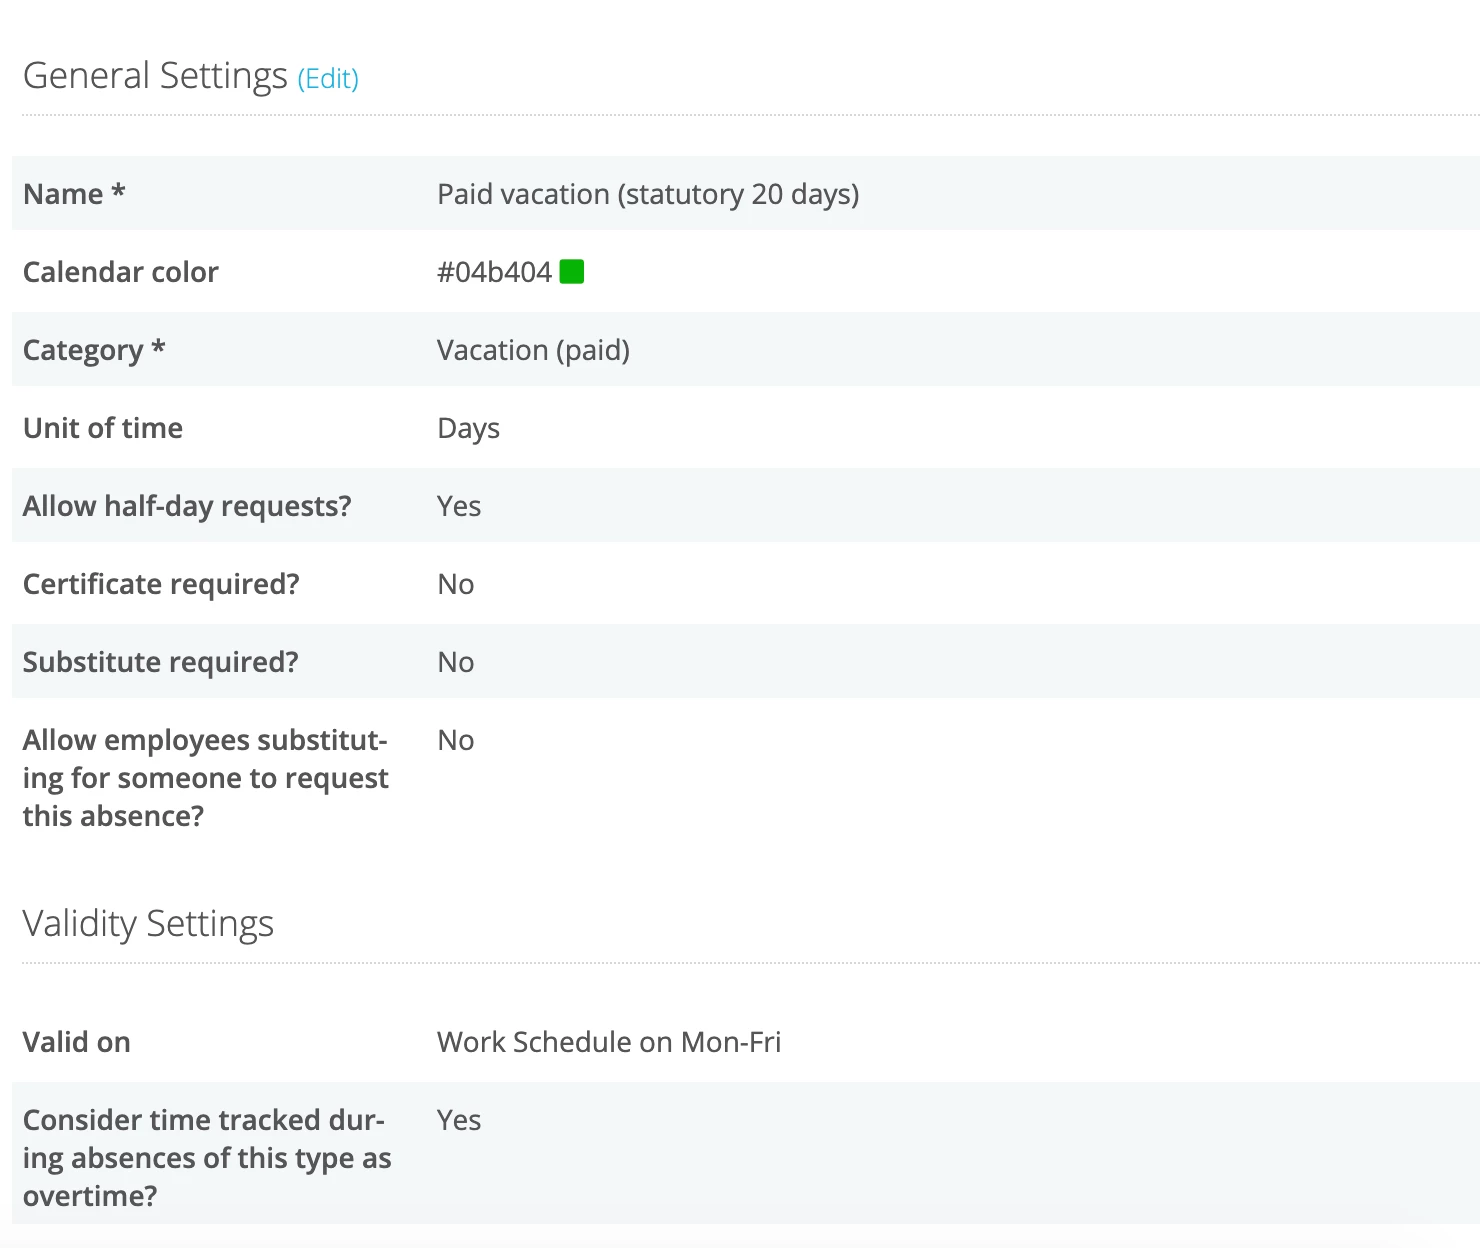Click the green calendar color swatch
Image resolution: width=1480 pixels, height=1248 pixels.
coord(572,272)
